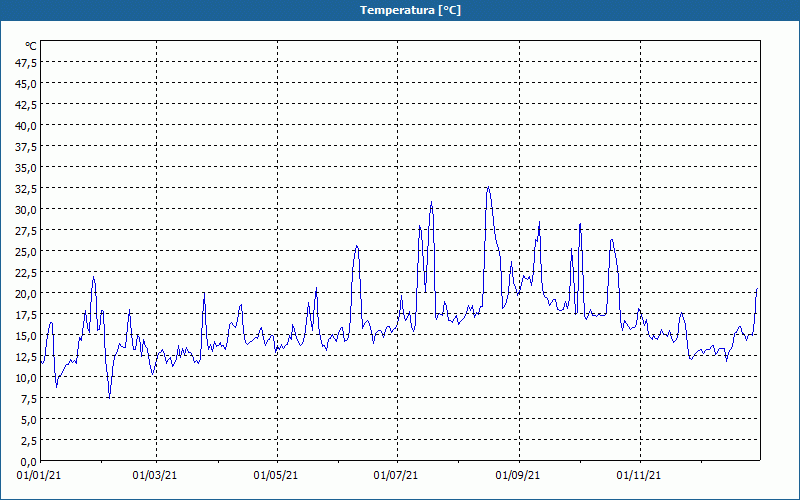
Task: Select the 01/03/21 date label
Action: 155,476
